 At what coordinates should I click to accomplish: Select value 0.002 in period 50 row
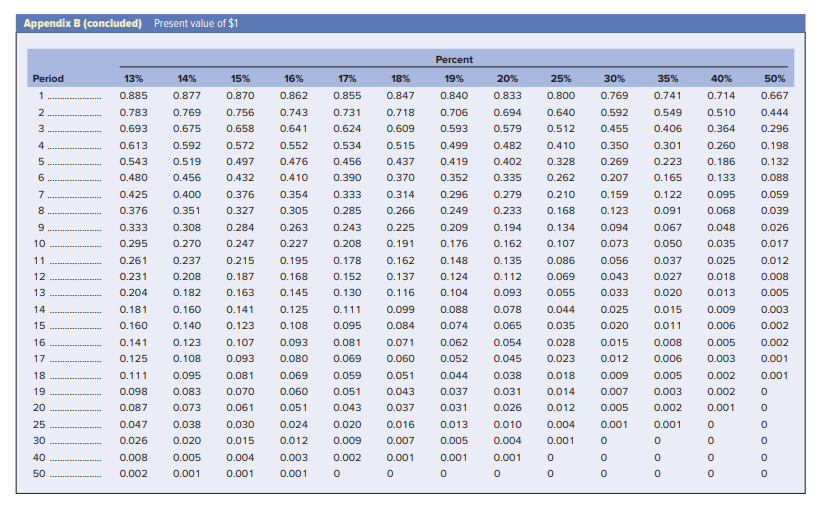134,474
